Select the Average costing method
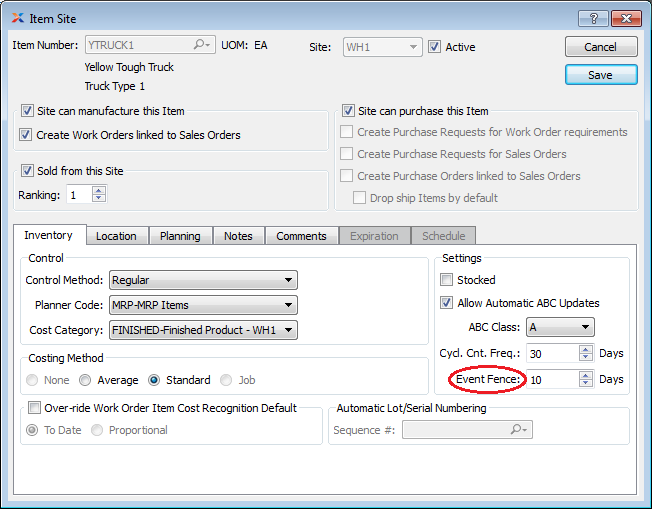 click(85, 380)
